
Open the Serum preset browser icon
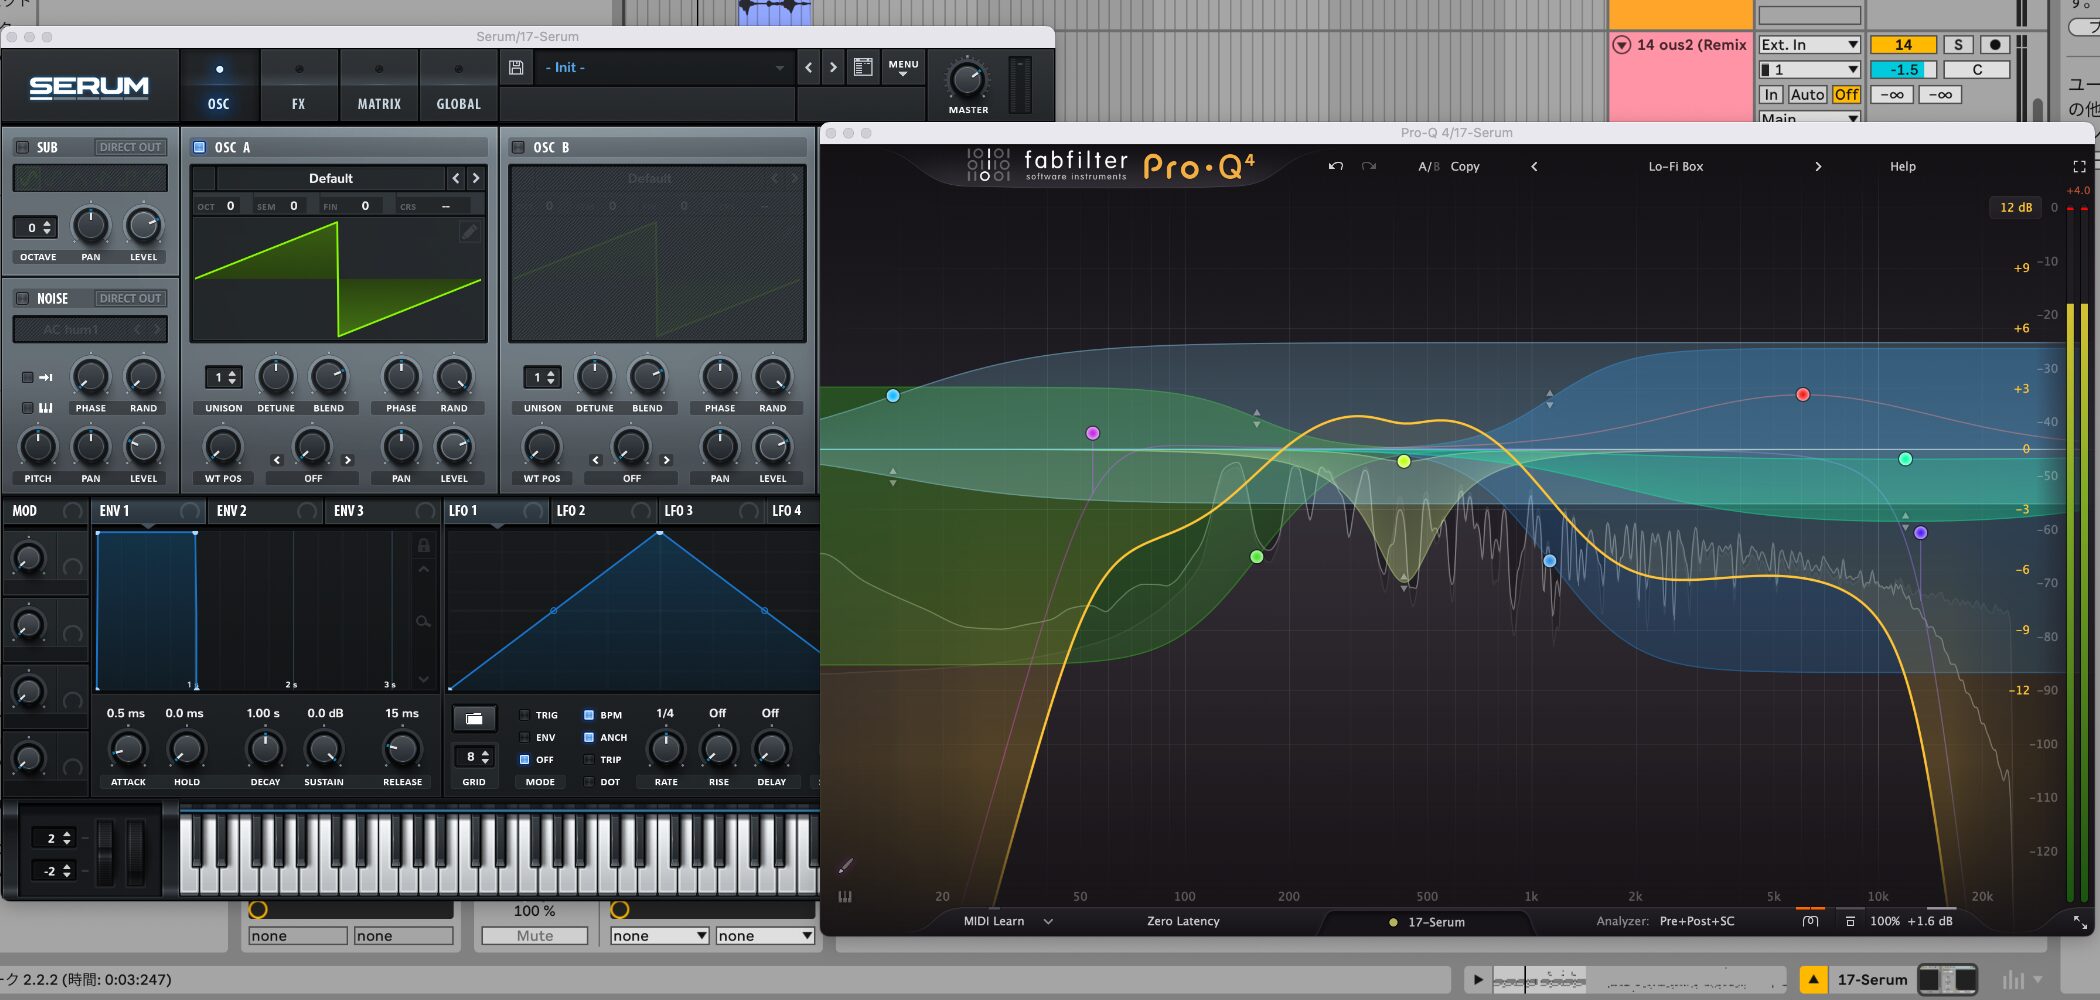click(862, 68)
